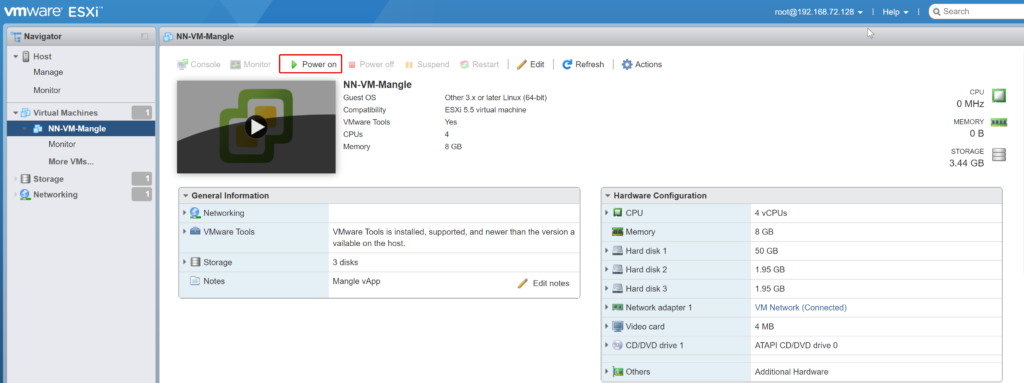Click the "3.44 GB" storage value
Image resolution: width=1024 pixels, height=383 pixels.
click(967, 163)
